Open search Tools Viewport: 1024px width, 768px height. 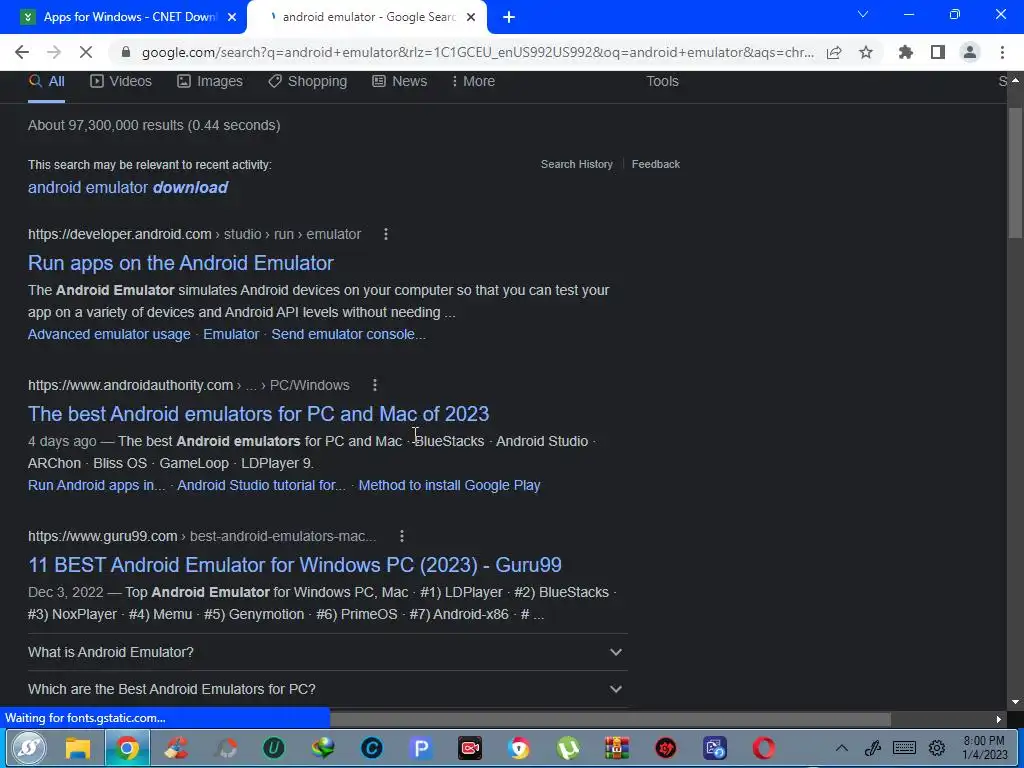[662, 81]
